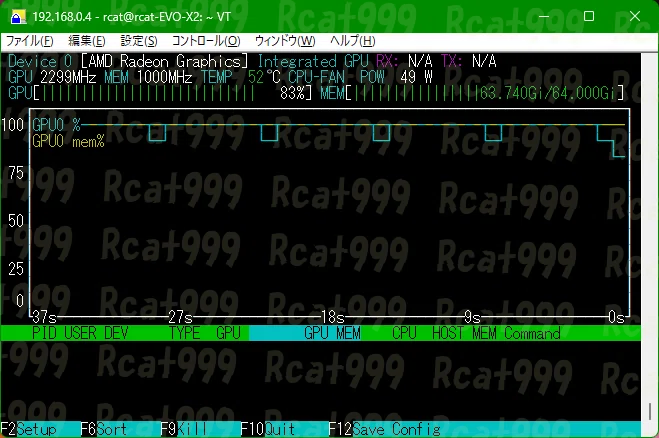Open the 編集(E) menu
659x438 pixels.
point(87,41)
